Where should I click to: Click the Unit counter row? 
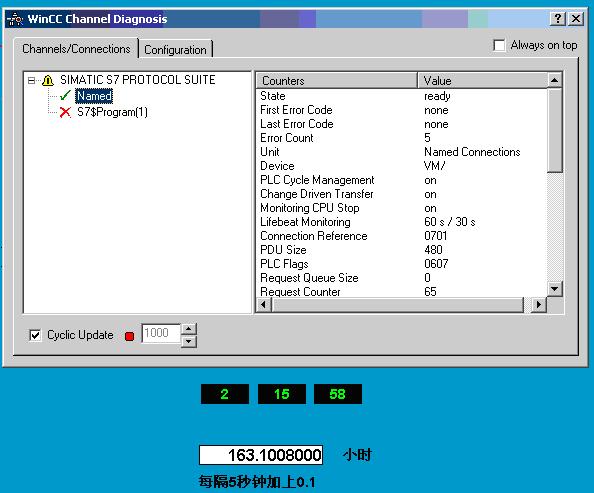click(x=402, y=152)
